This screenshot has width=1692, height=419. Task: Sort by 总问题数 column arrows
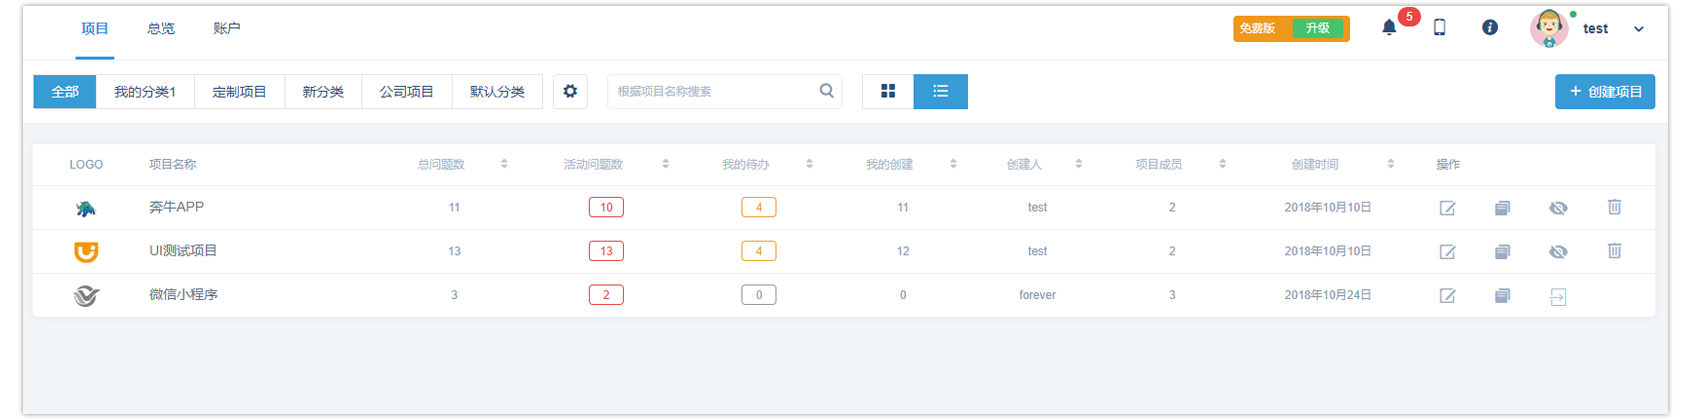coord(504,164)
